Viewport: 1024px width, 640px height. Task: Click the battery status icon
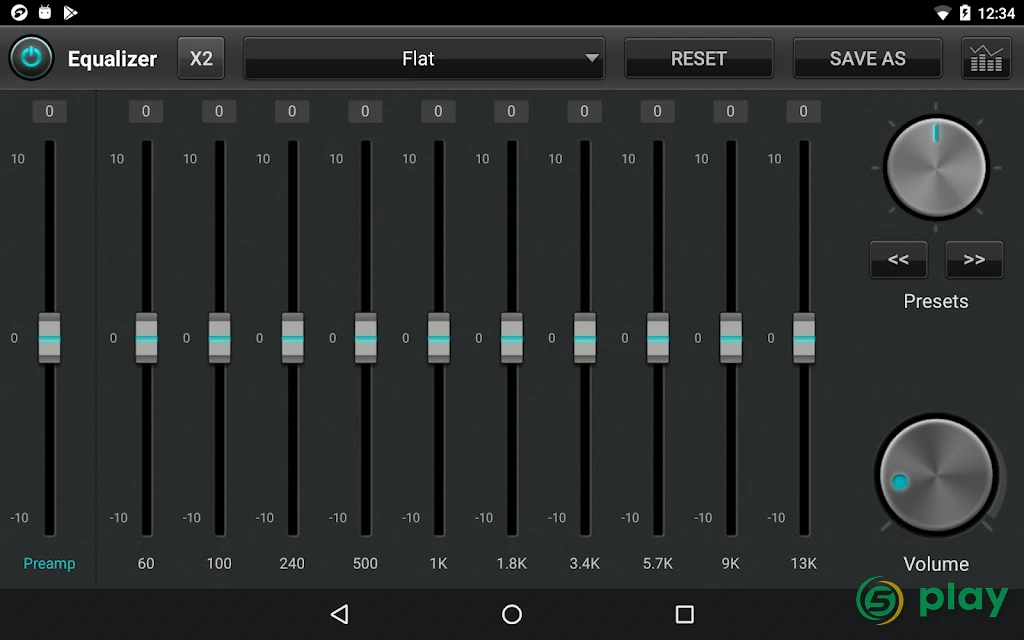coord(965,12)
